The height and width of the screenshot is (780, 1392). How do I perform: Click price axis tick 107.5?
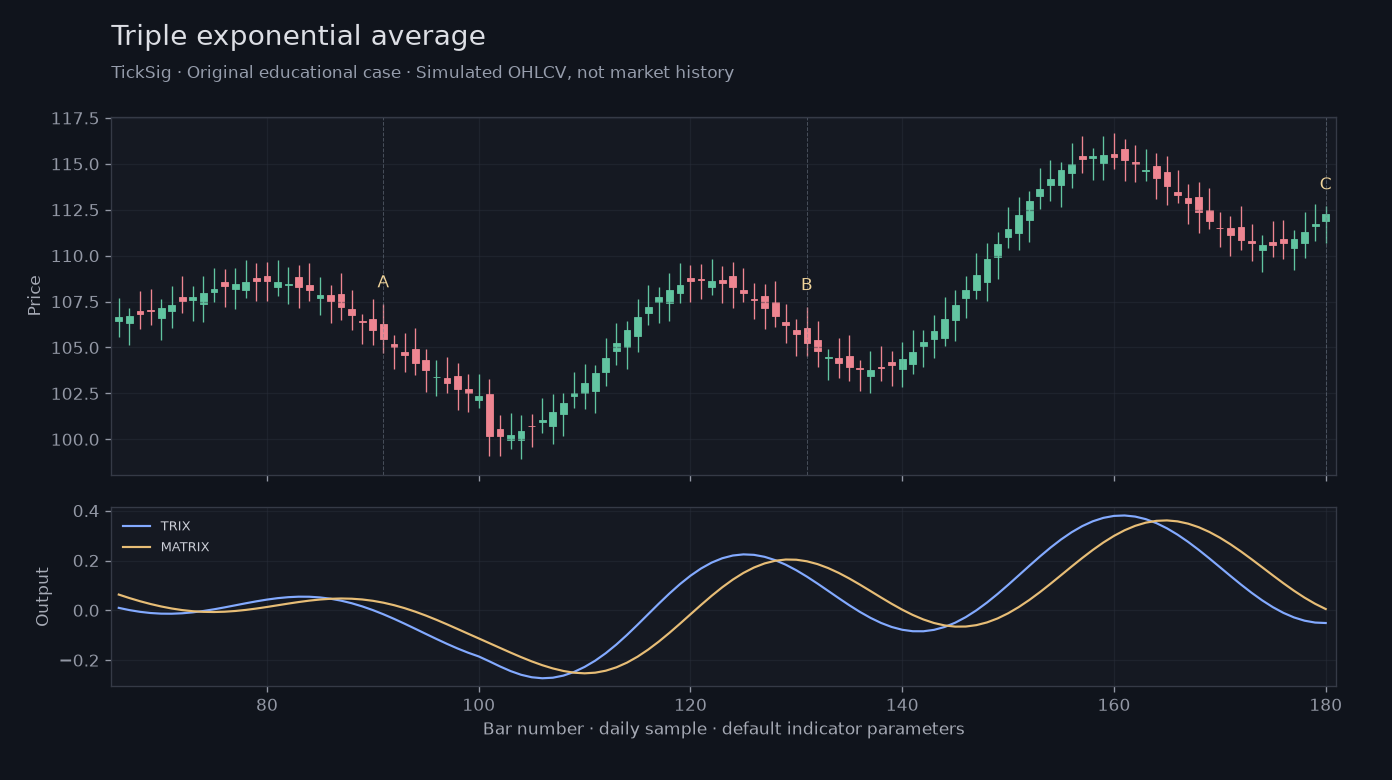tap(75, 302)
